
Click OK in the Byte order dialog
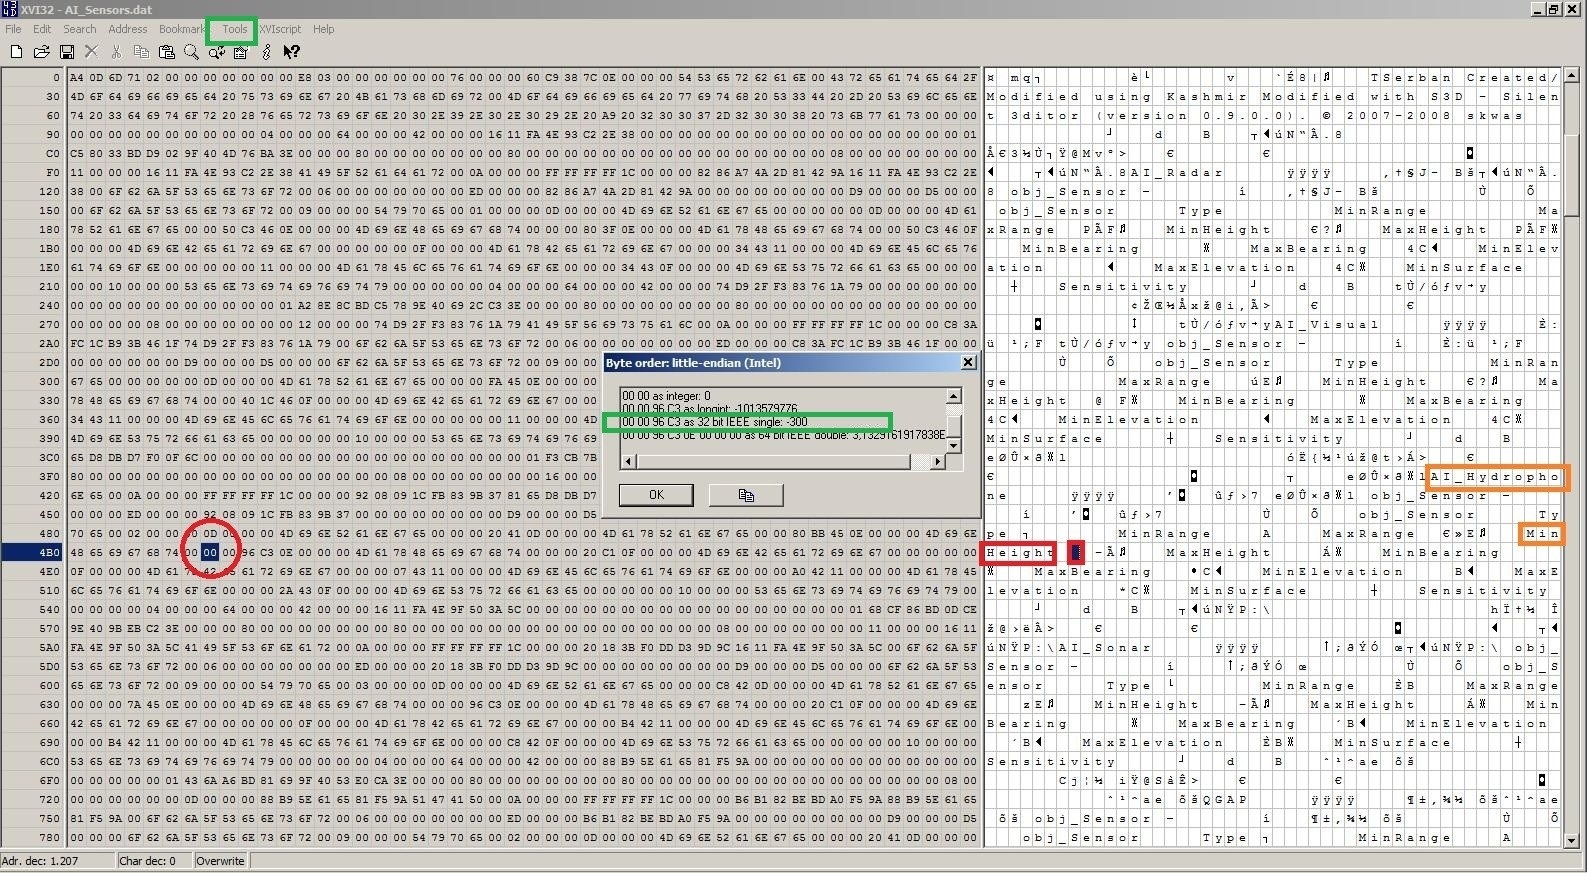[656, 495]
